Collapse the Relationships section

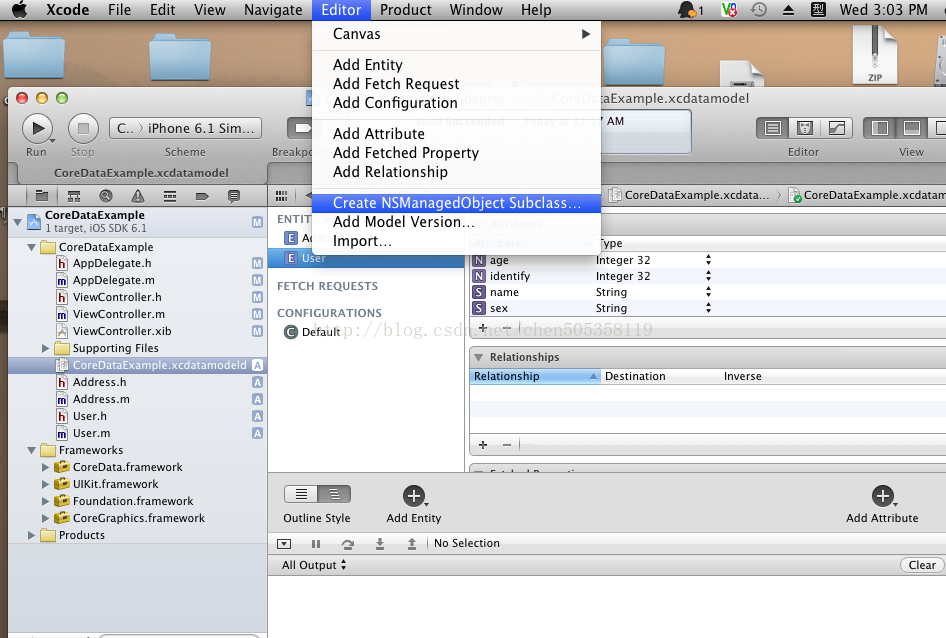coord(478,357)
